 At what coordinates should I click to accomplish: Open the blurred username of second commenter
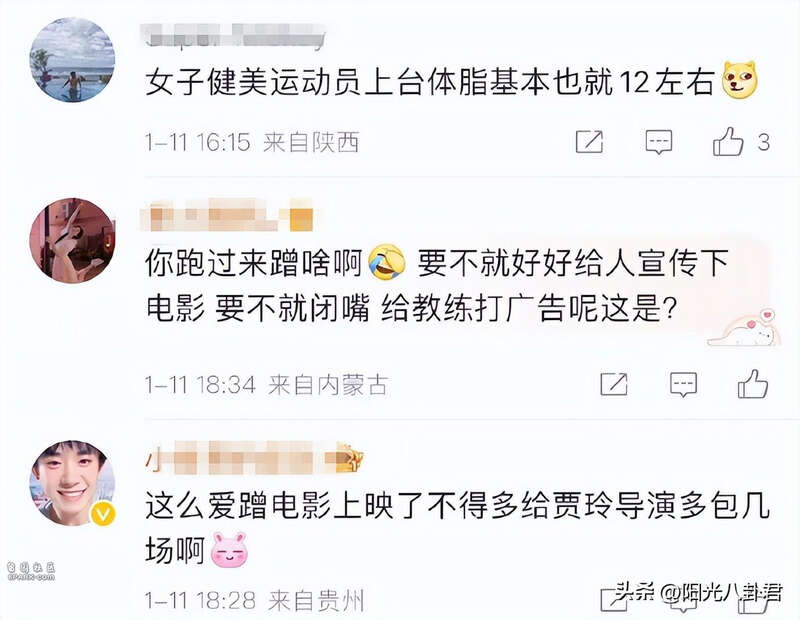(x=227, y=215)
